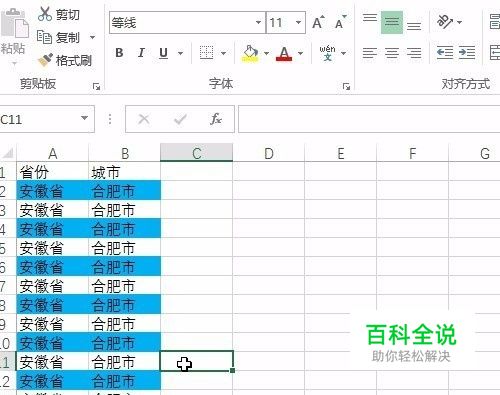
Task: Expand the font name dropdown arrow
Action: pos(259,23)
